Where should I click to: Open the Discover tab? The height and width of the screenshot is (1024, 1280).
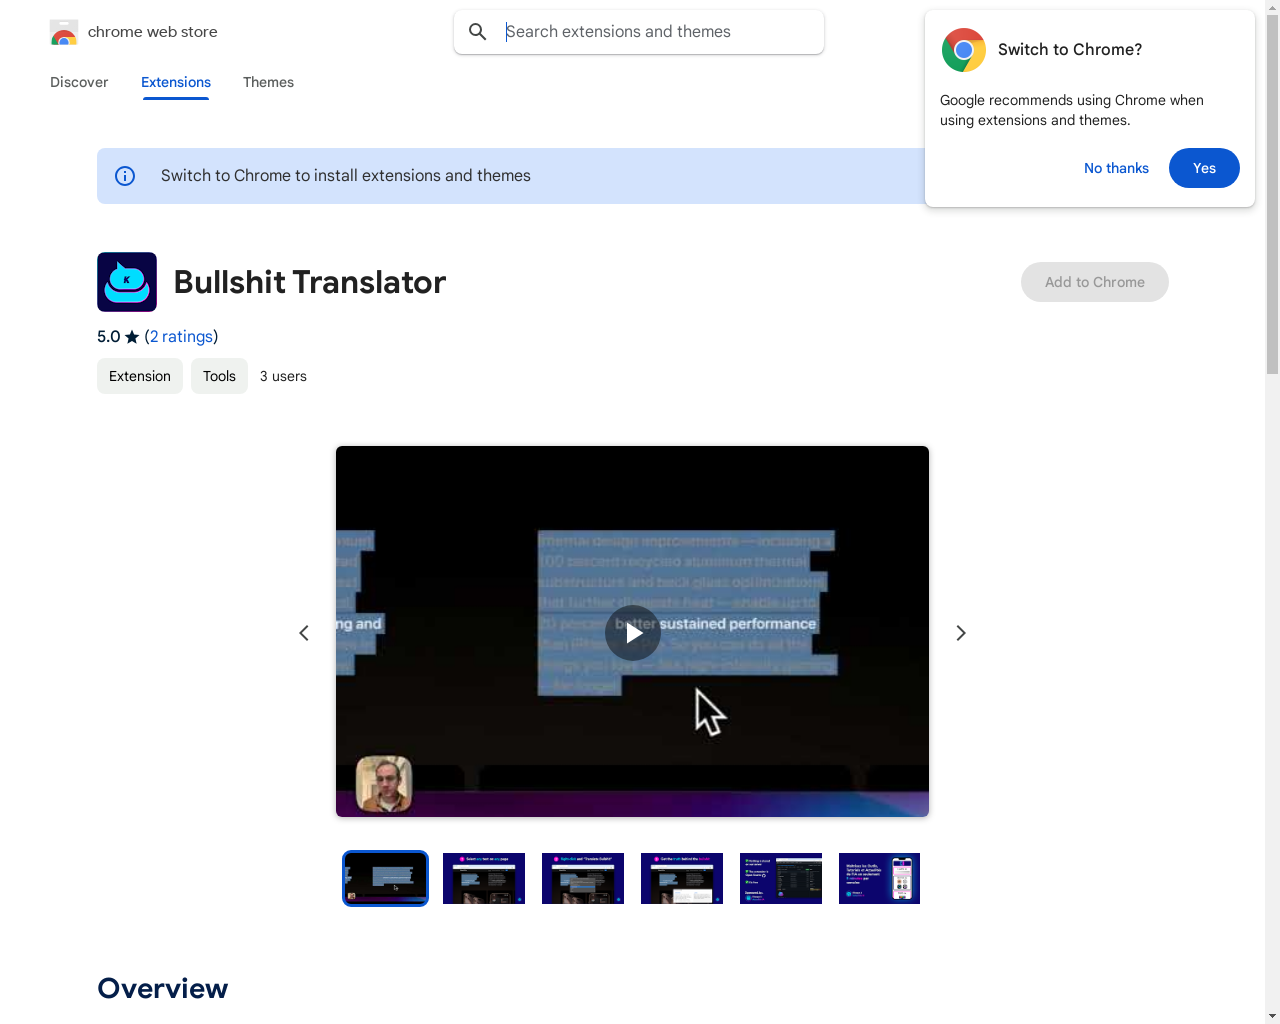tap(79, 82)
